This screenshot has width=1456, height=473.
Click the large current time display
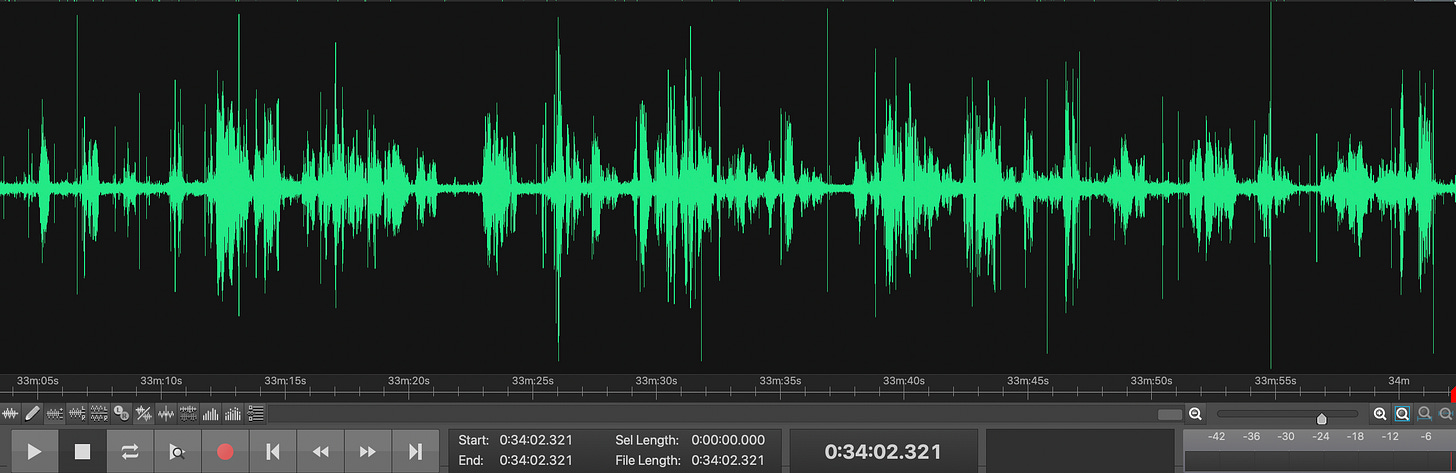click(x=883, y=452)
